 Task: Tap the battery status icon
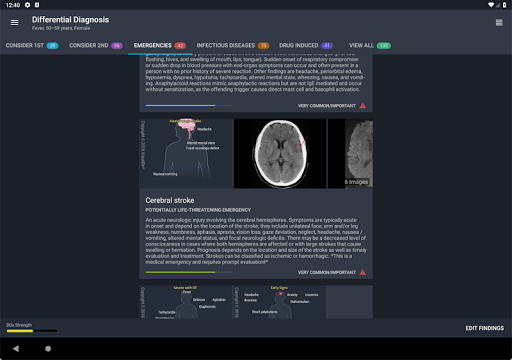(504, 5)
